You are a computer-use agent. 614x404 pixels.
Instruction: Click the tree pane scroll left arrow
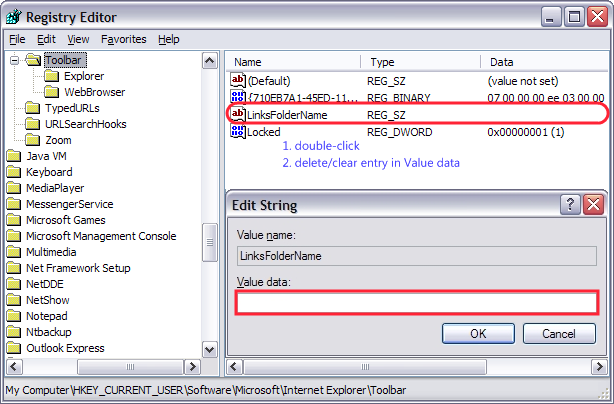[x=14, y=367]
